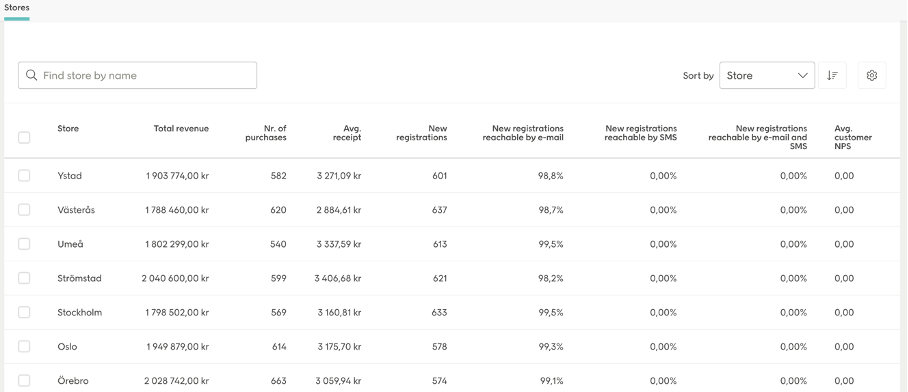The width and height of the screenshot is (908, 392).
Task: Select the Örebro store name
Action: (73, 380)
